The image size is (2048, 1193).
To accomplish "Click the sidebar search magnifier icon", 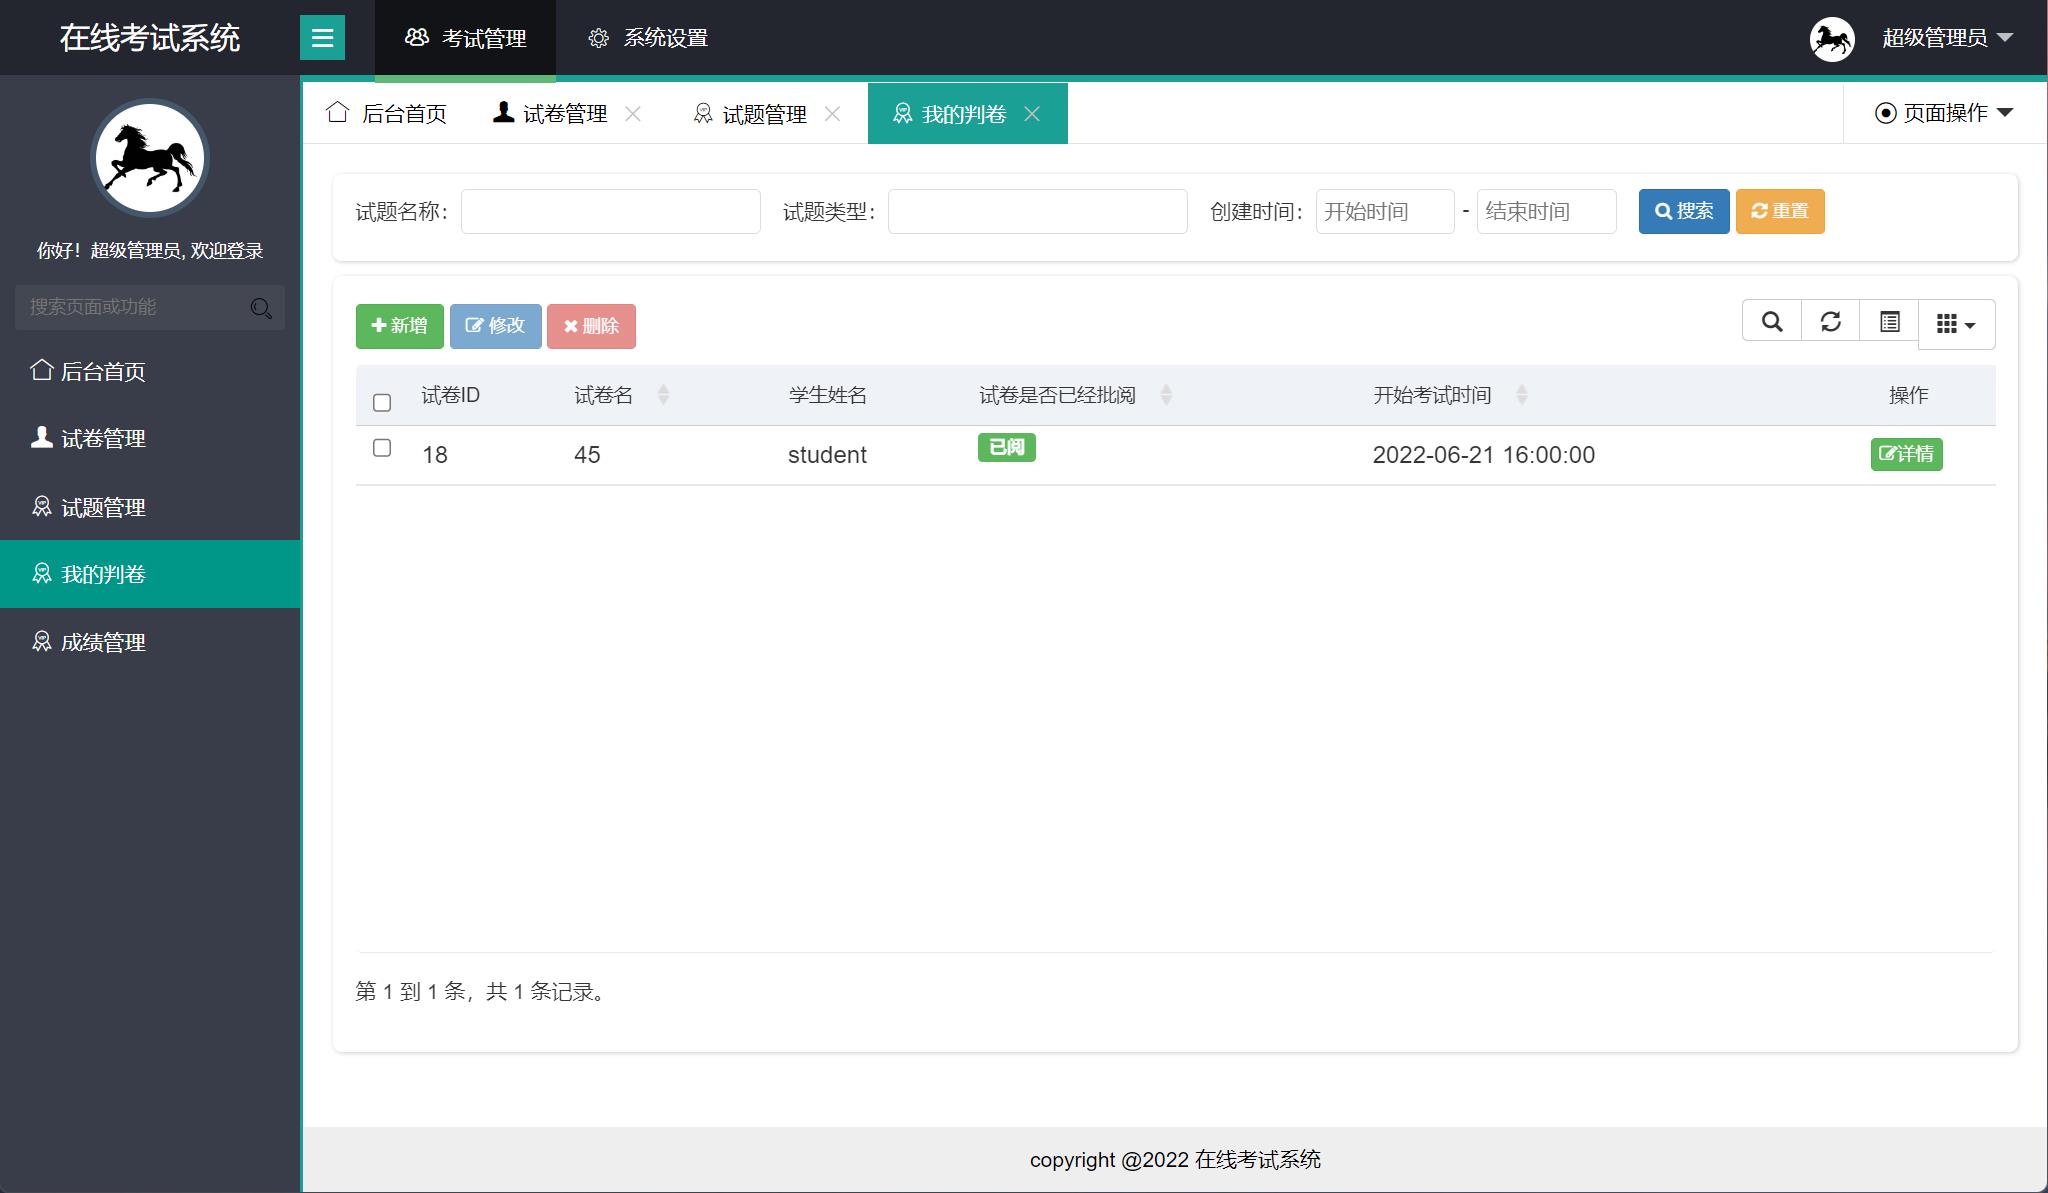I will tap(261, 308).
